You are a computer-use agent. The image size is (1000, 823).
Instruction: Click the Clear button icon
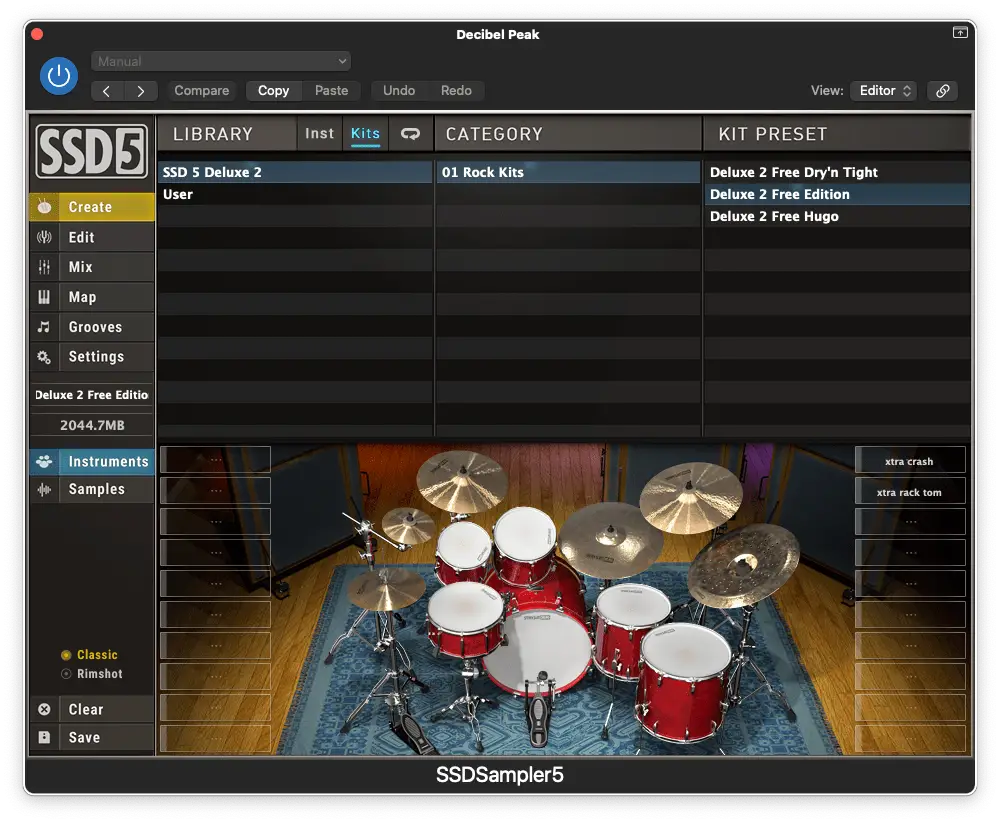point(44,709)
